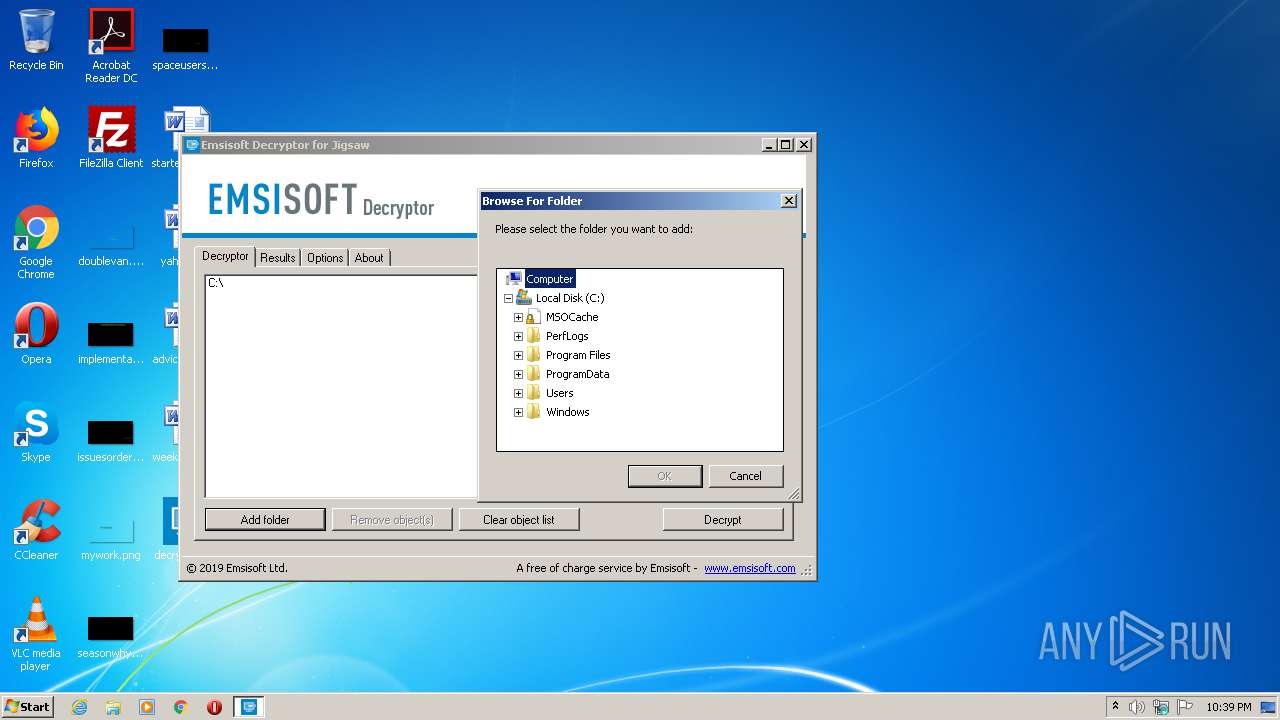Click the Clear object list button

[x=518, y=519]
